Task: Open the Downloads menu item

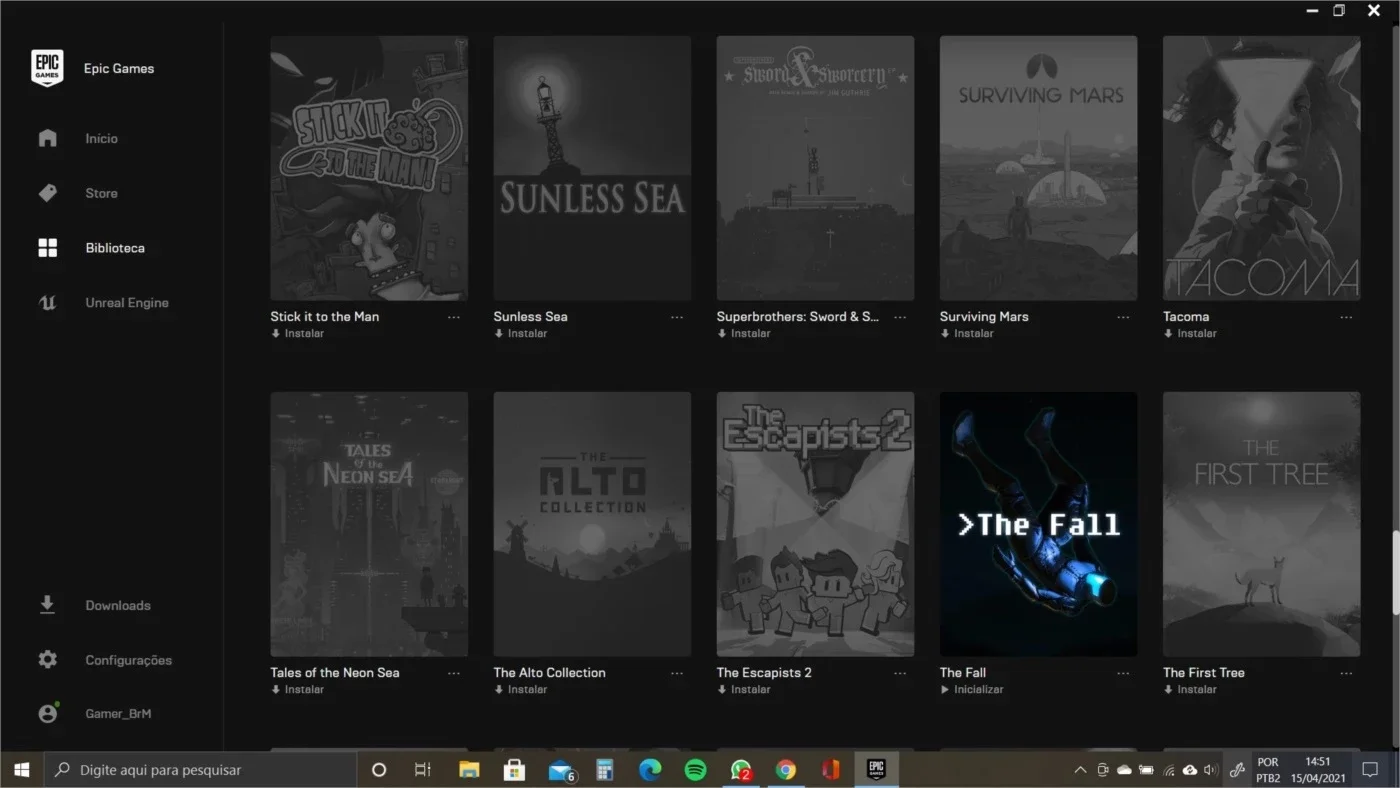Action: click(x=118, y=606)
